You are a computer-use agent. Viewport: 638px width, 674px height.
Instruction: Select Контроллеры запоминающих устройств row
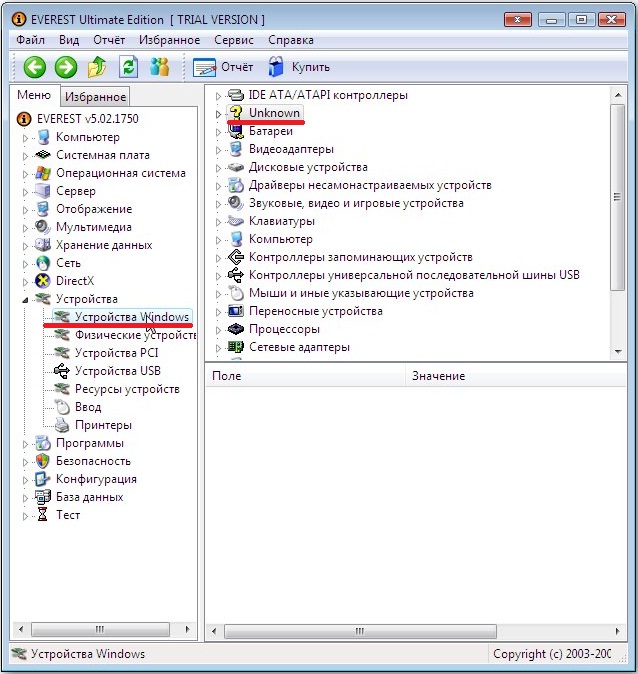(361, 257)
